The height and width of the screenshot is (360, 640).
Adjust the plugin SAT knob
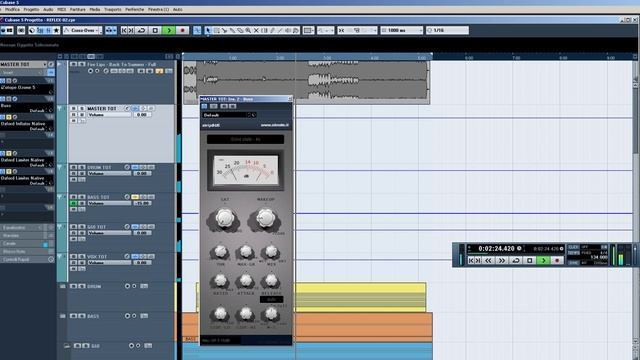tap(225, 218)
